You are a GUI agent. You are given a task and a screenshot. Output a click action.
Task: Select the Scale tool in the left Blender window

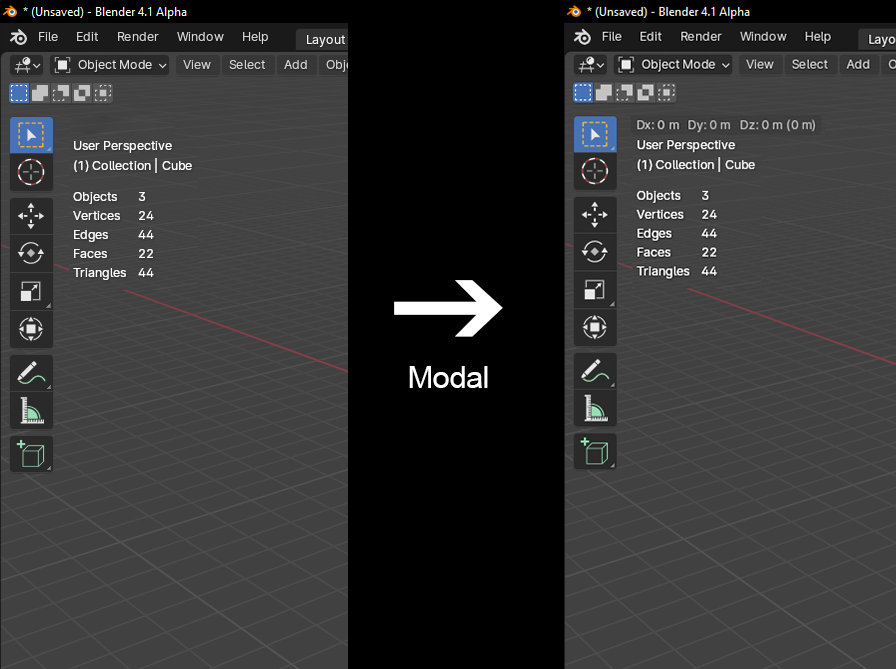31,291
